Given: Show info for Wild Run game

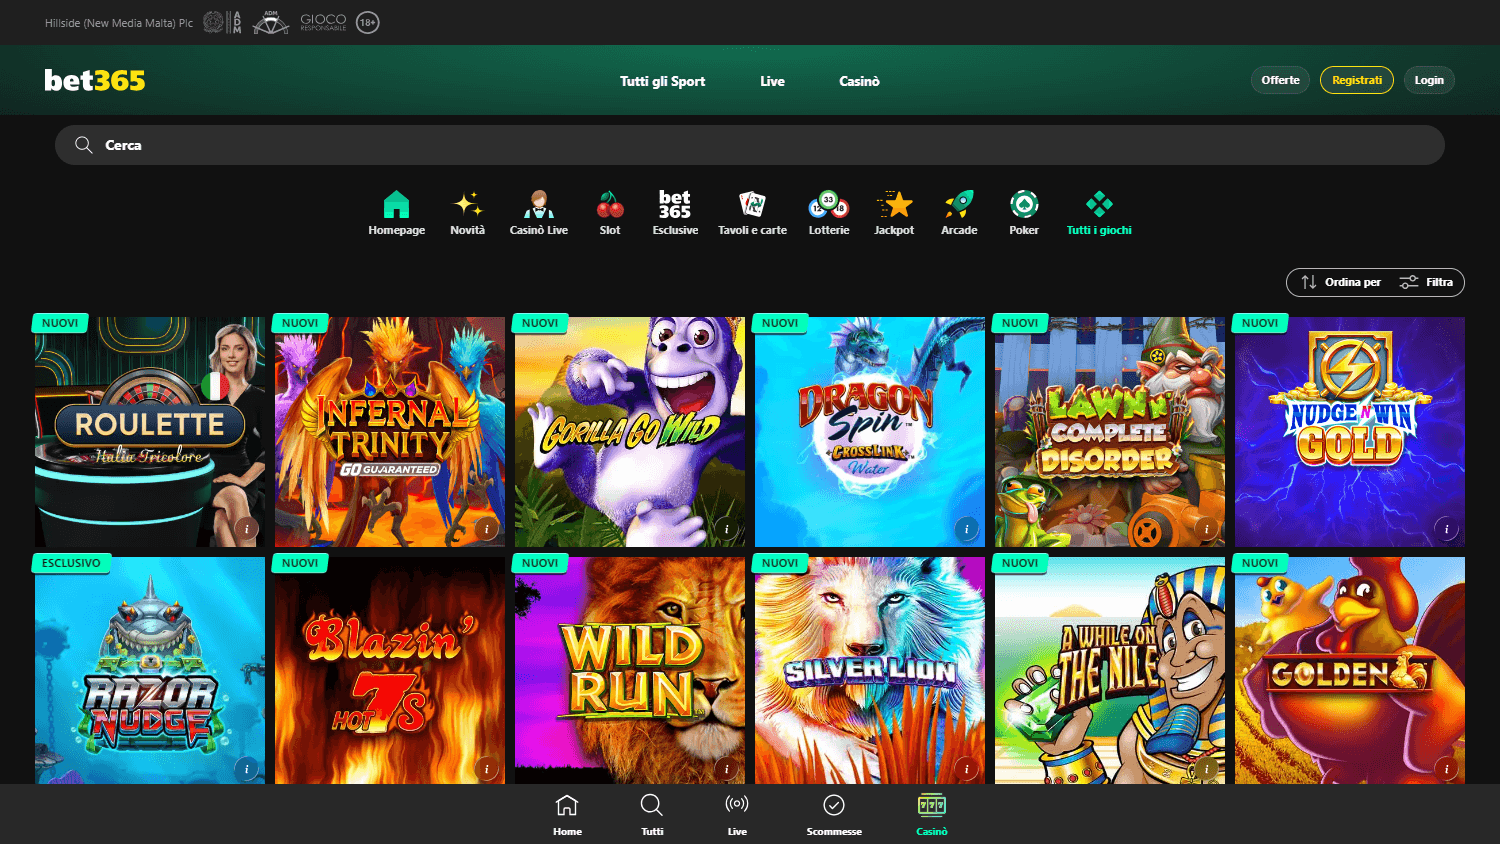Looking at the screenshot, I should 726,769.
